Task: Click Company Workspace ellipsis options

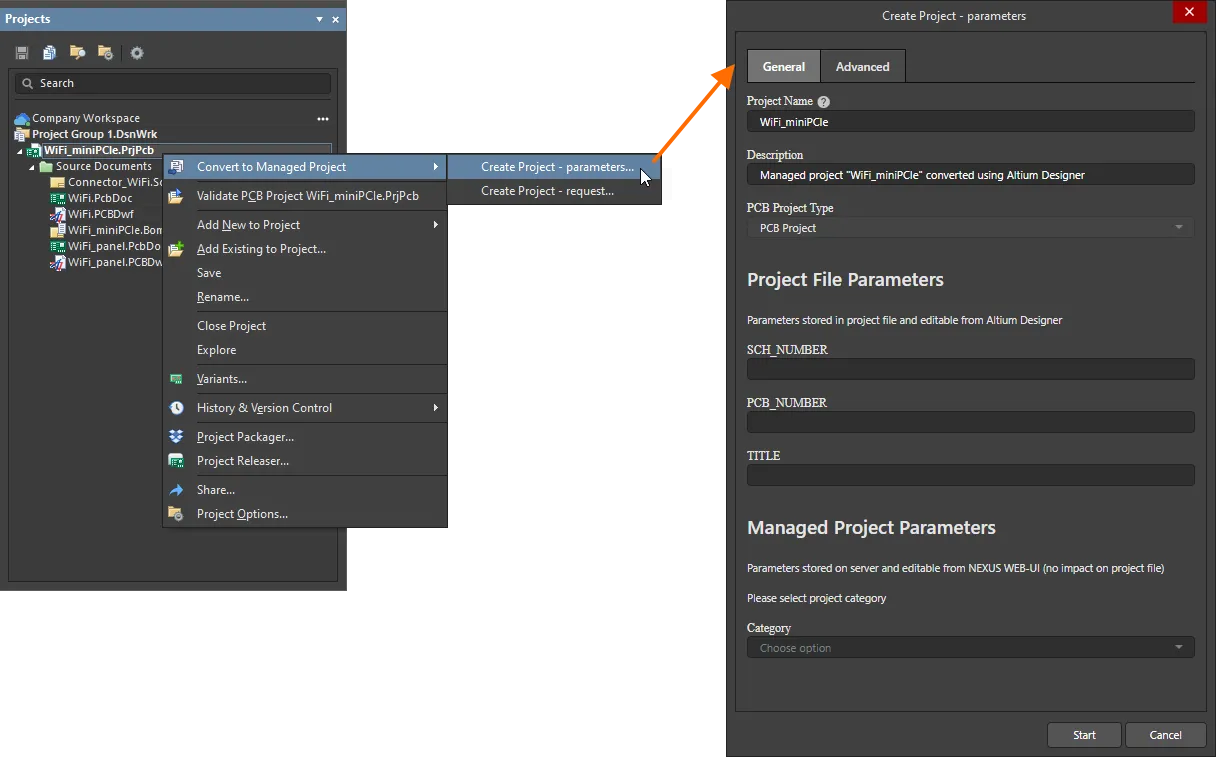Action: coord(323,119)
